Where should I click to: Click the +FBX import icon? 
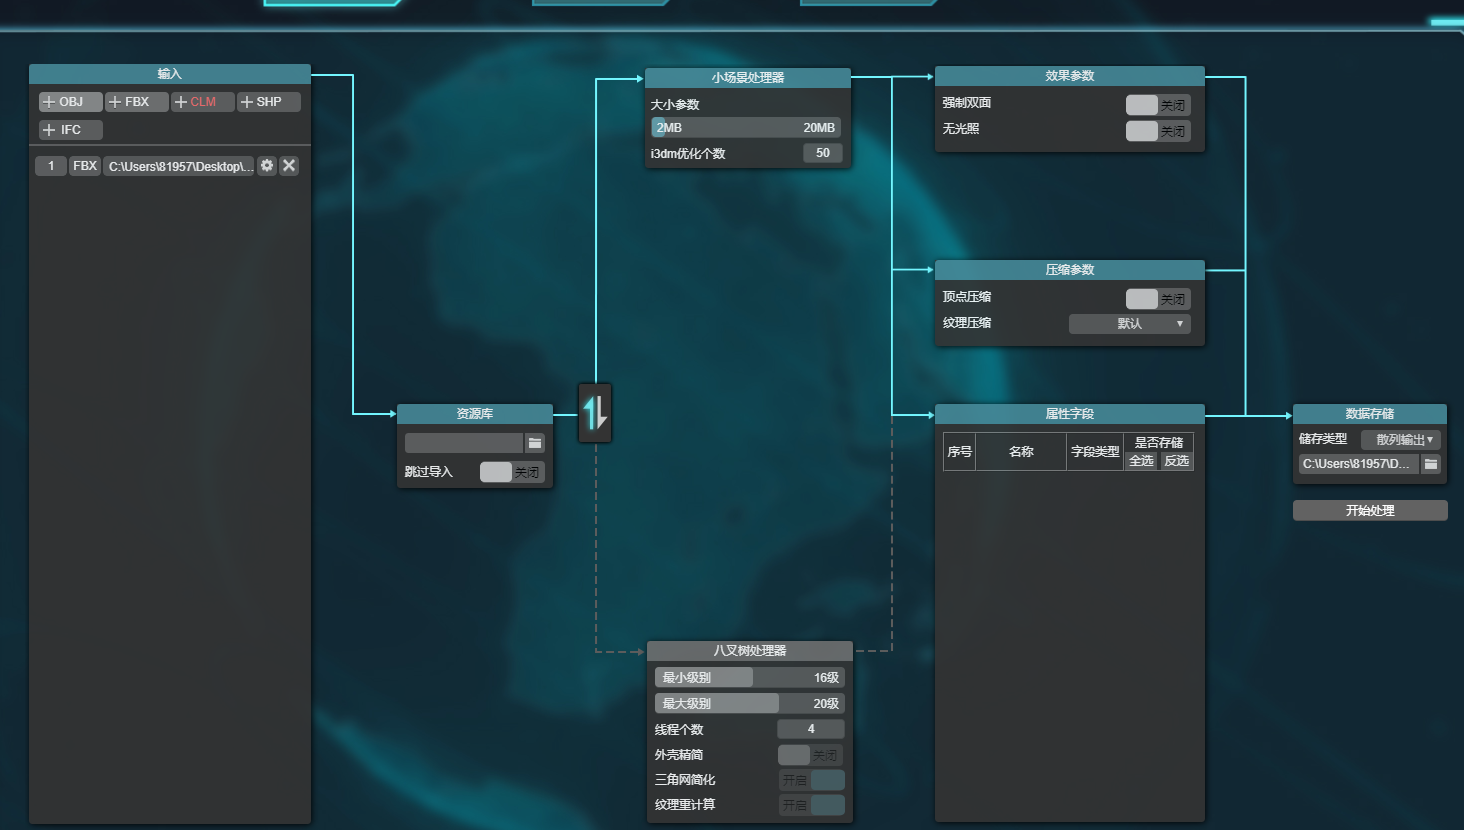click(x=135, y=101)
